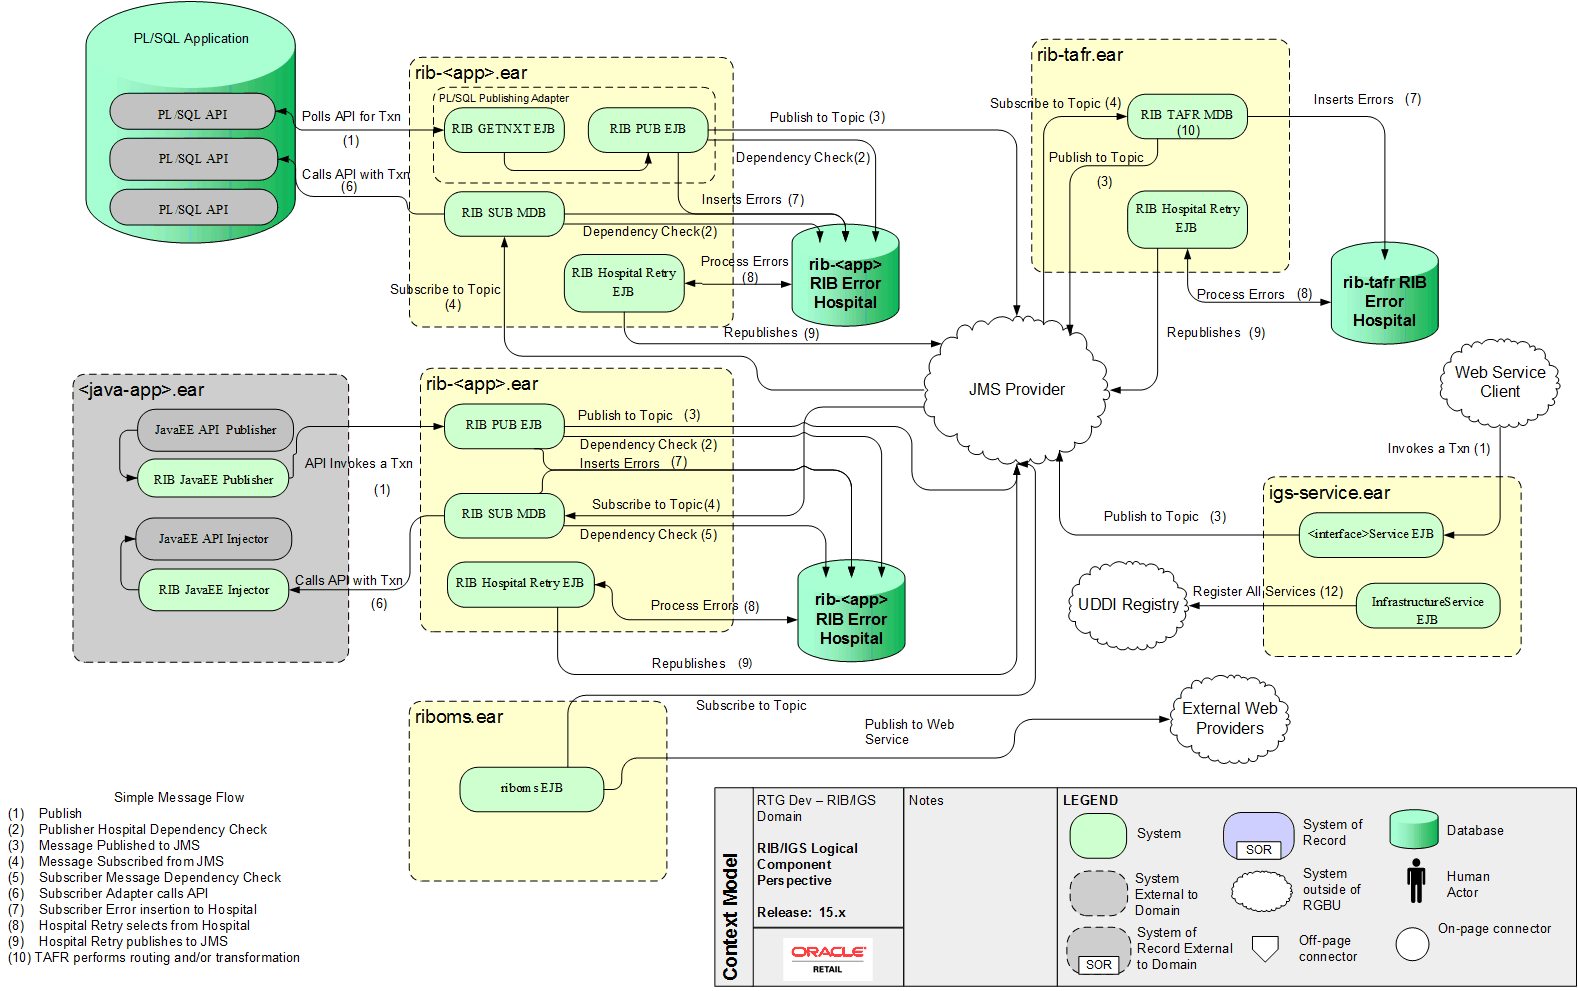
Task: Select the Simple Message Flow heading
Action: click(x=179, y=798)
